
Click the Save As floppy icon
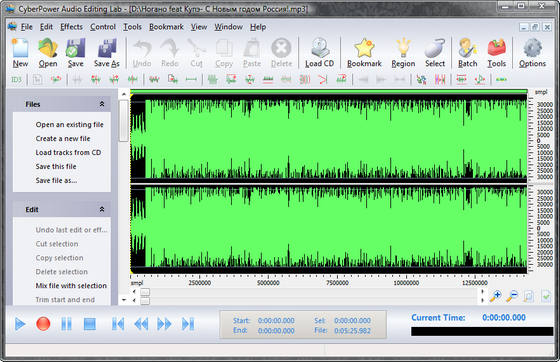(106, 53)
